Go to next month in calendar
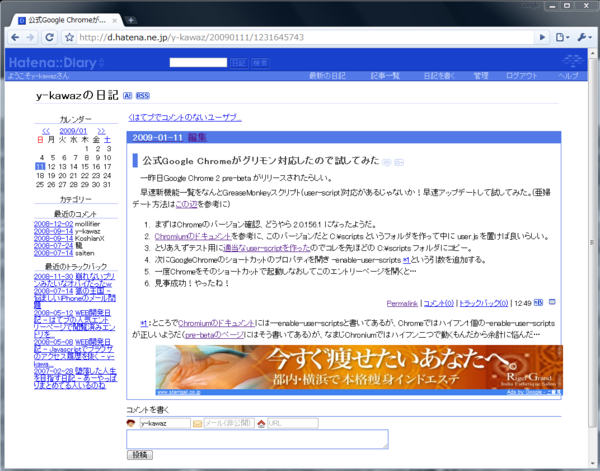This screenshot has width=600, height=471. coord(101,131)
